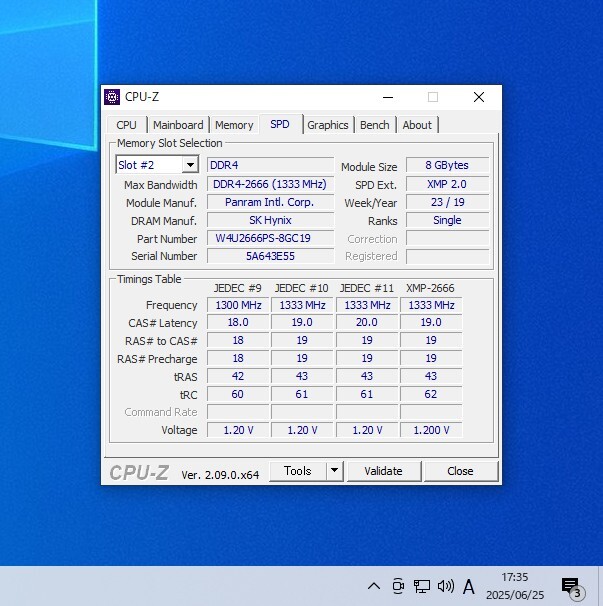
Task: Click the DDR4 memory type field
Action: [x=270, y=165]
